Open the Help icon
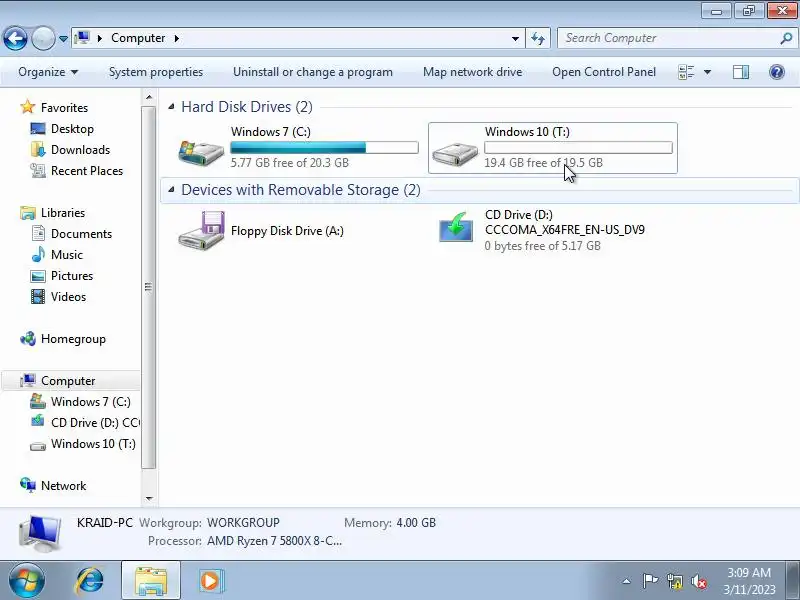Viewport: 800px width, 600px height. point(777,72)
